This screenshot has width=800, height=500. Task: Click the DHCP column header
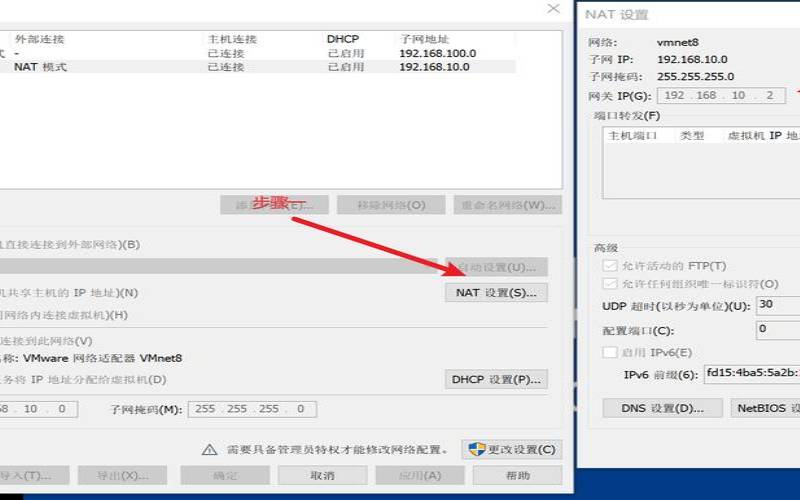(342, 39)
